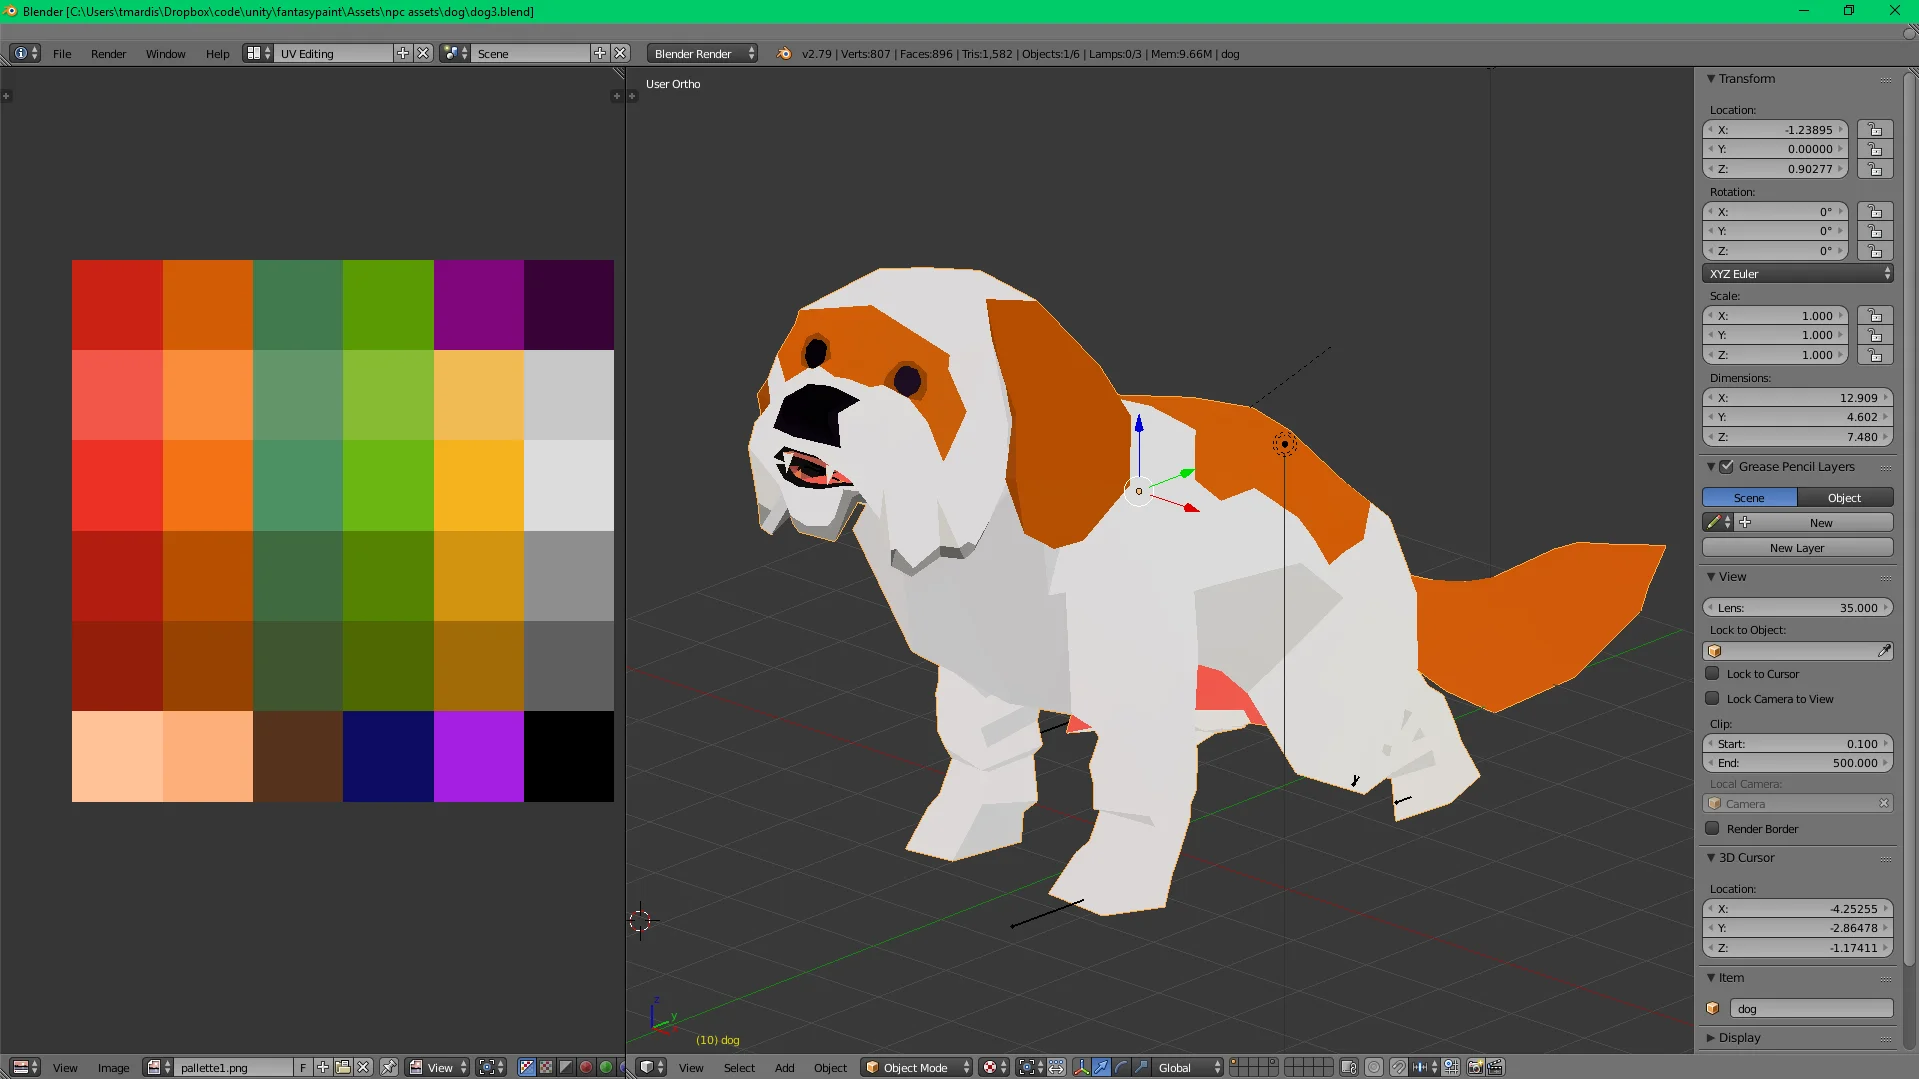Click the Lens 35.000 field
This screenshot has width=1919, height=1079.
pyautogui.click(x=1797, y=608)
